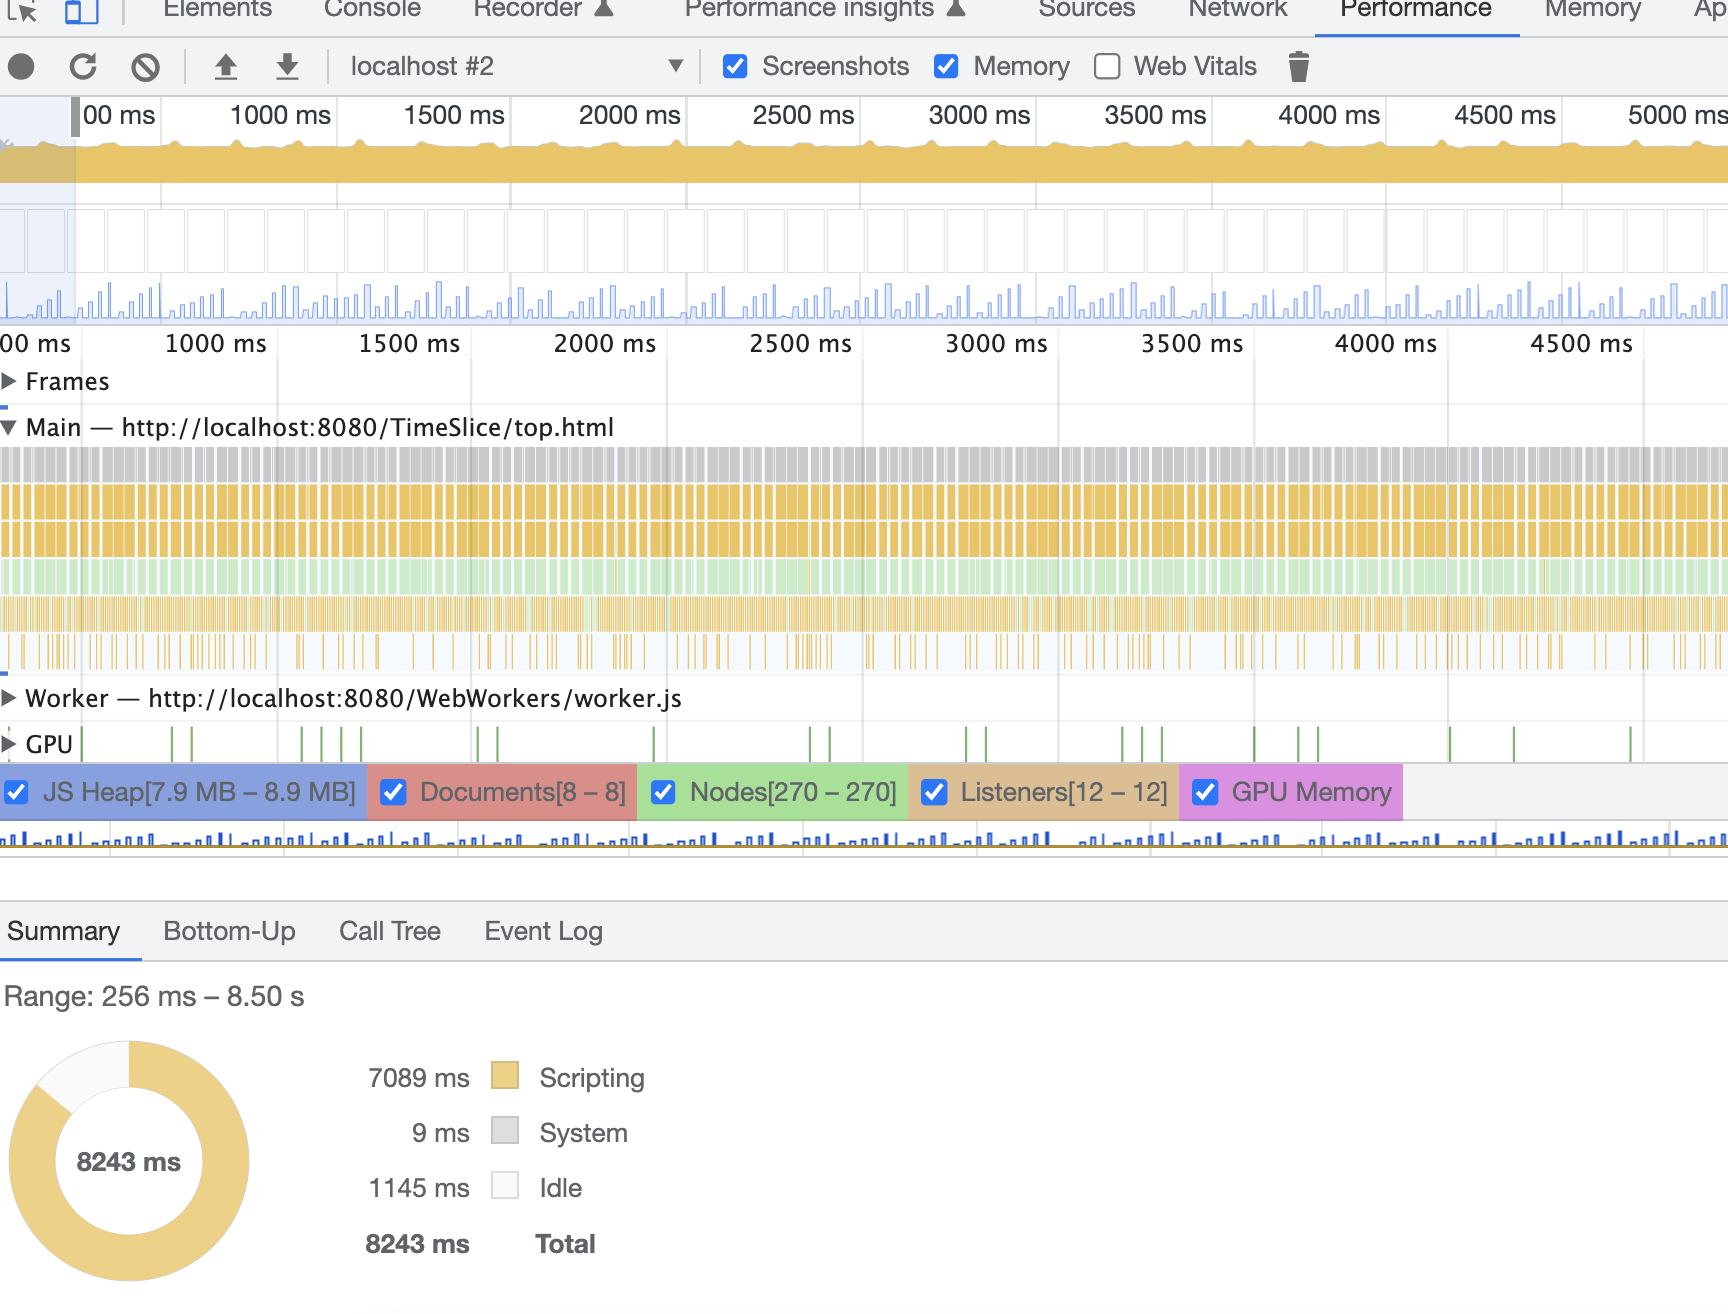Image resolution: width=1728 pixels, height=1314 pixels.
Task: Toggle the device toolbar icon
Action: (x=82, y=10)
